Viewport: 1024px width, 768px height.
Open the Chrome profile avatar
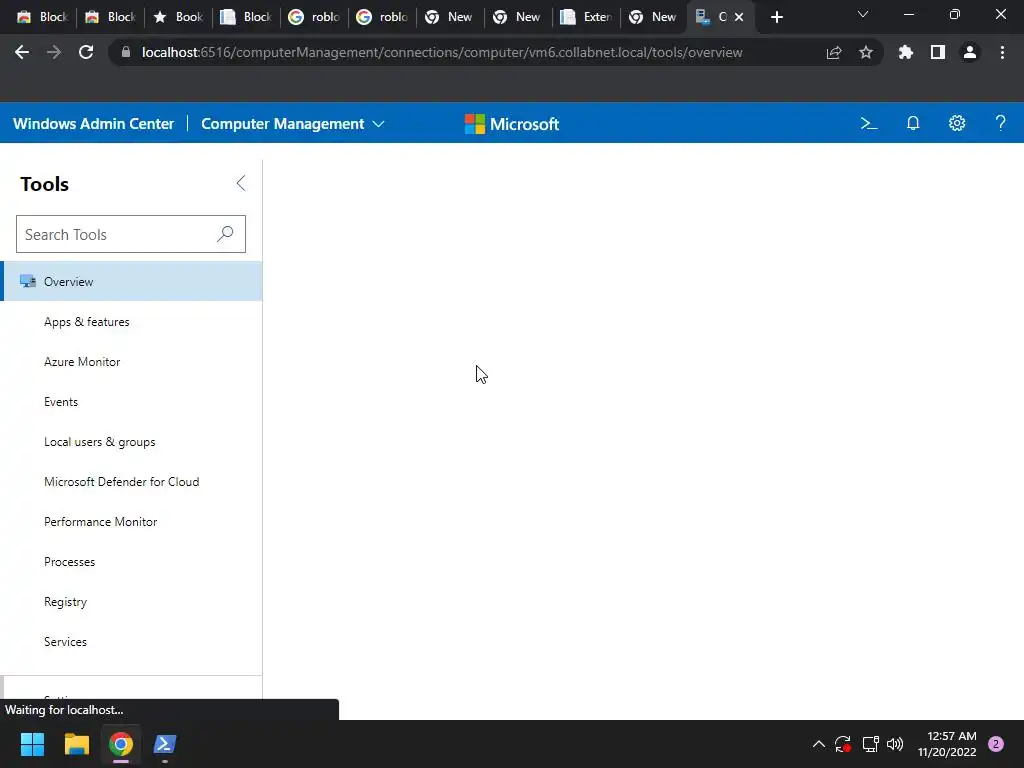point(970,52)
